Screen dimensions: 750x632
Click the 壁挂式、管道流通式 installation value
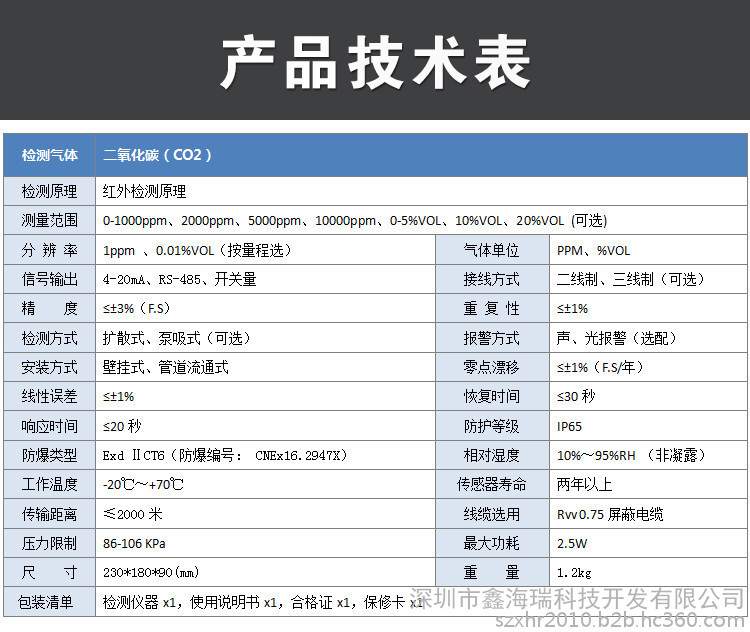pos(165,367)
